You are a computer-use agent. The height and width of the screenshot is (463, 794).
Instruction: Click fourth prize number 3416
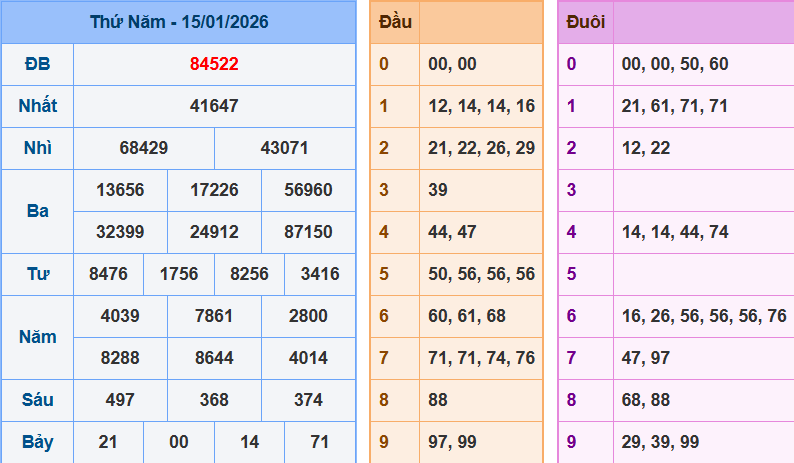pos(320,274)
